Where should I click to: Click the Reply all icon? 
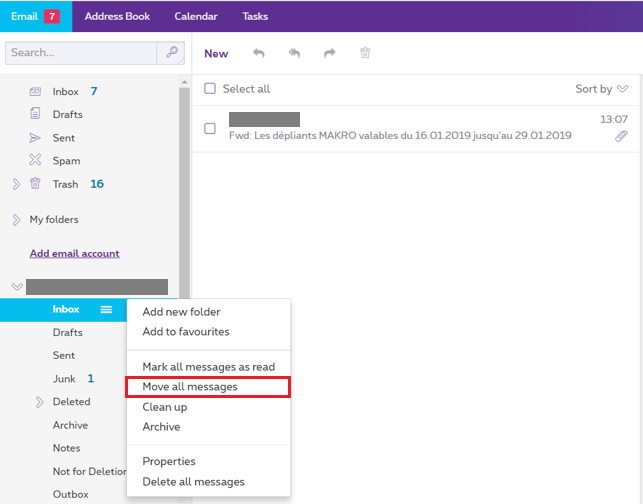(294, 53)
